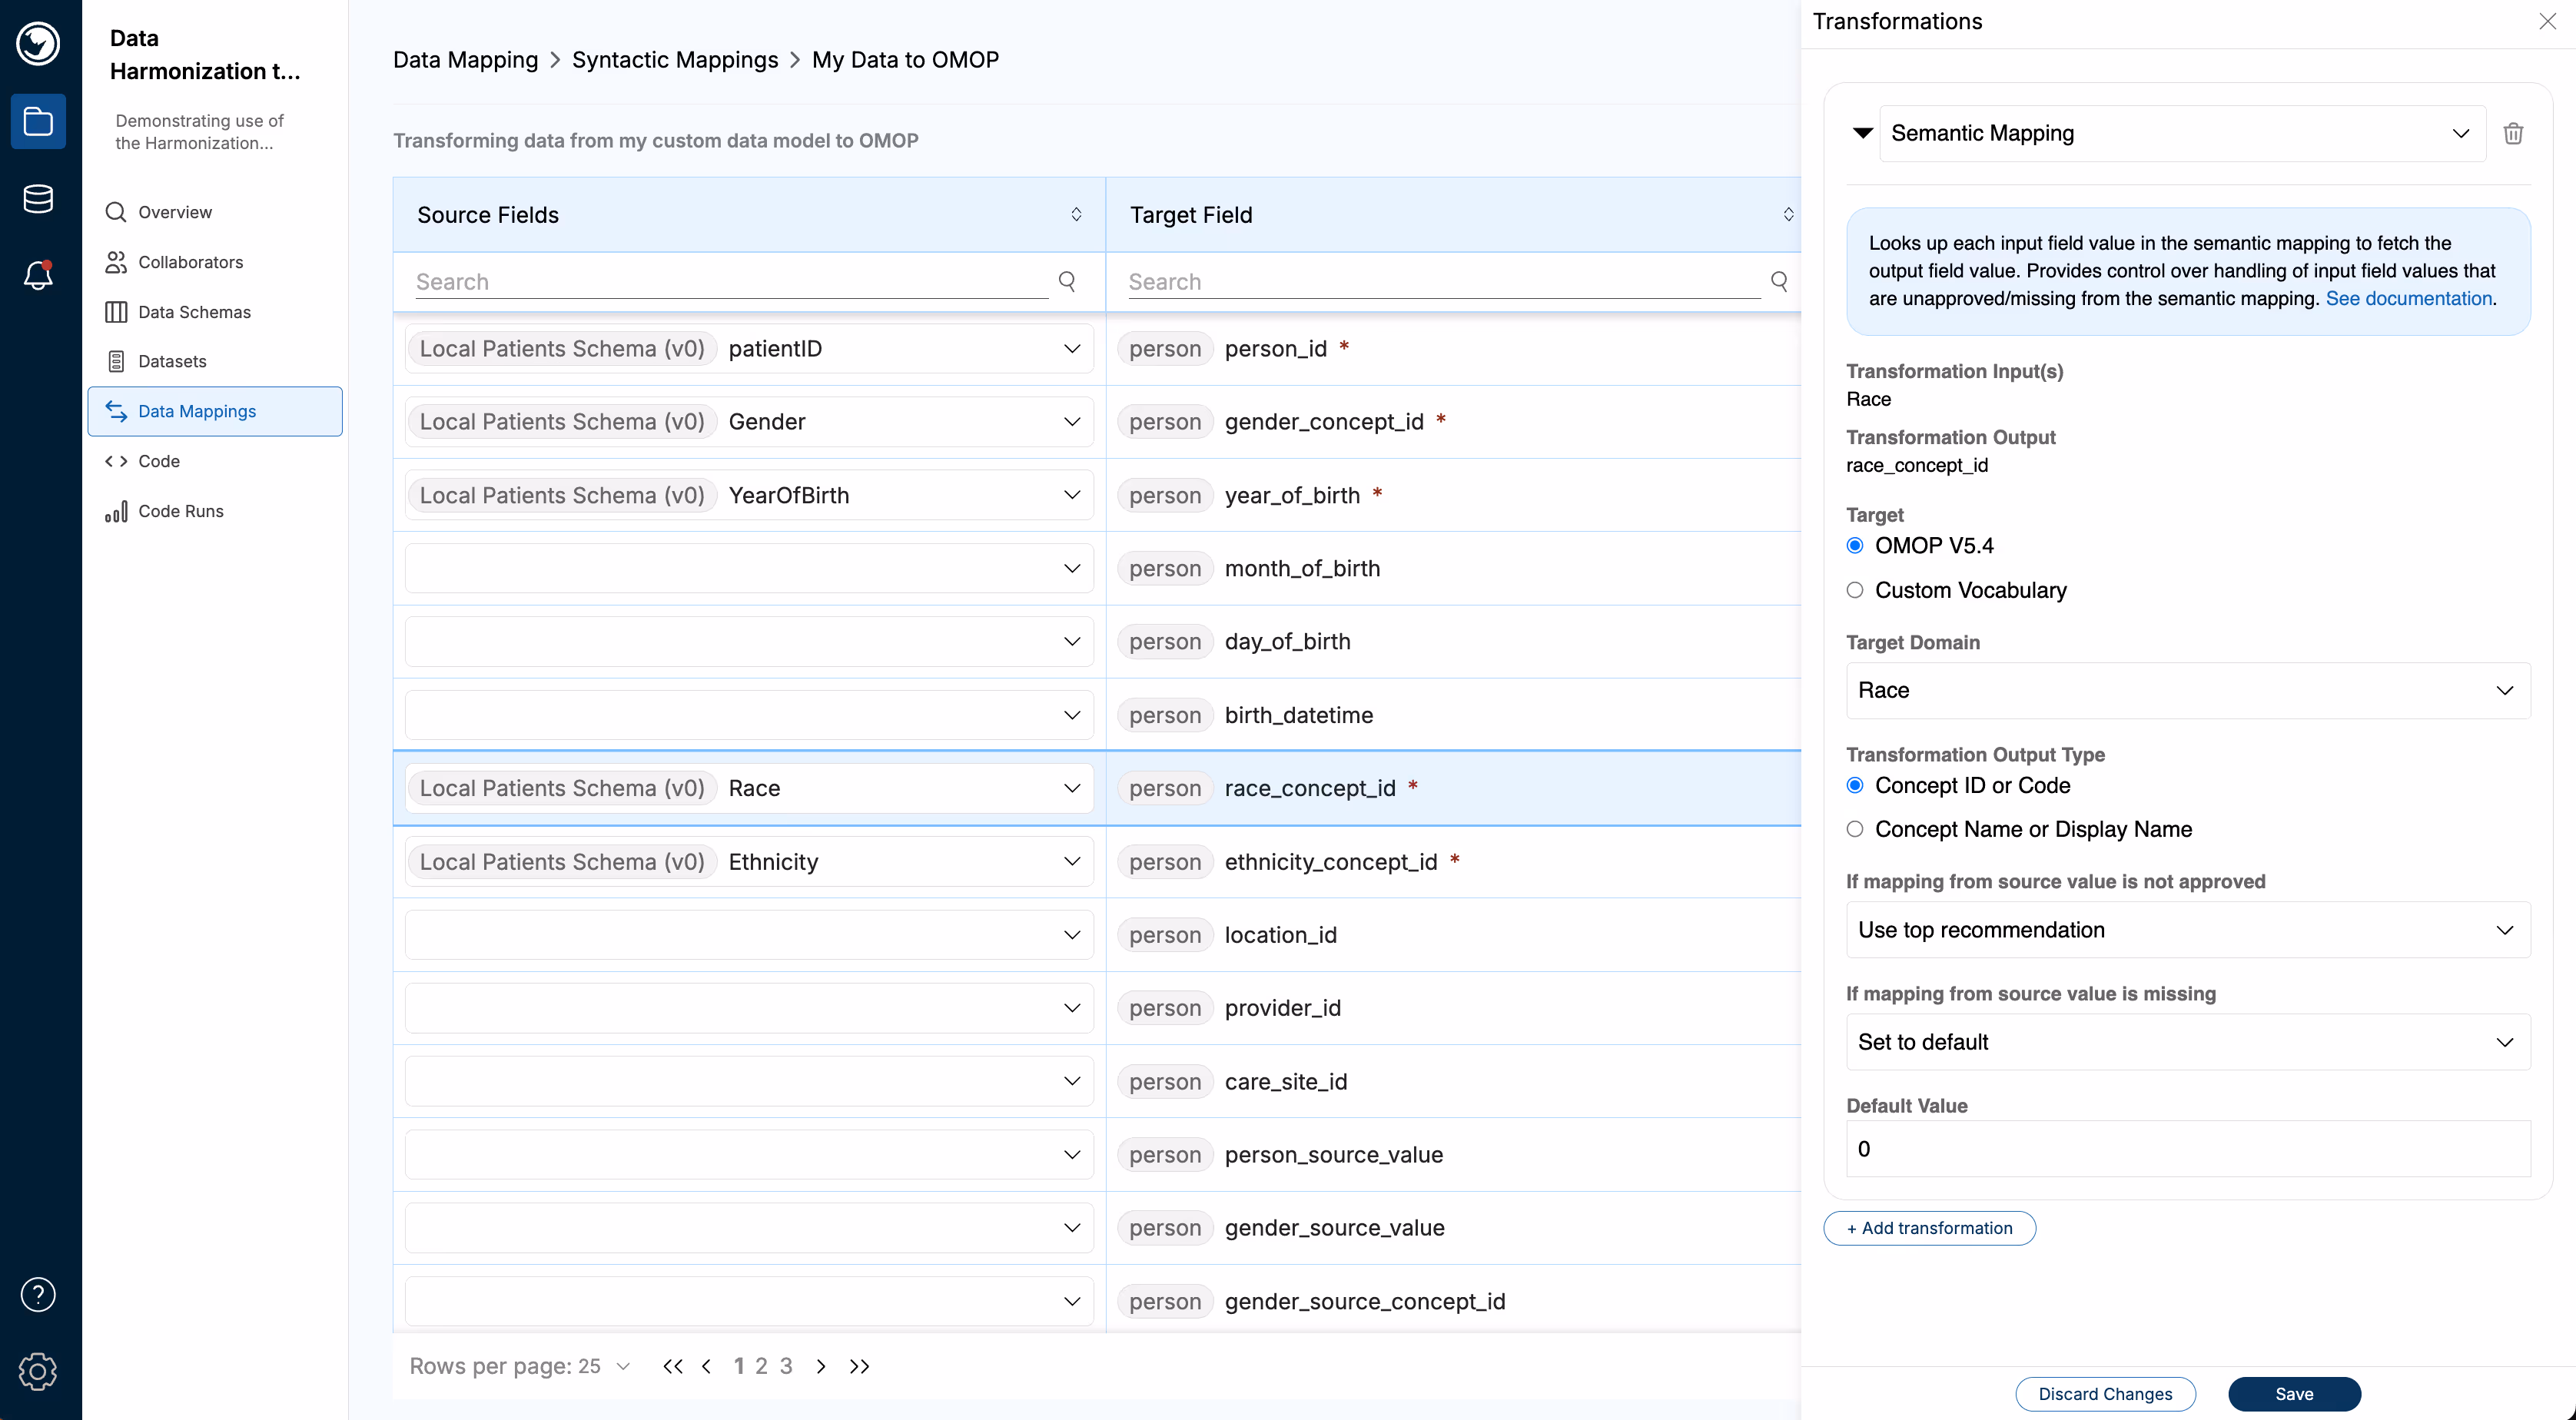
Task: Close the Transformations panel
Action: click(x=2547, y=22)
